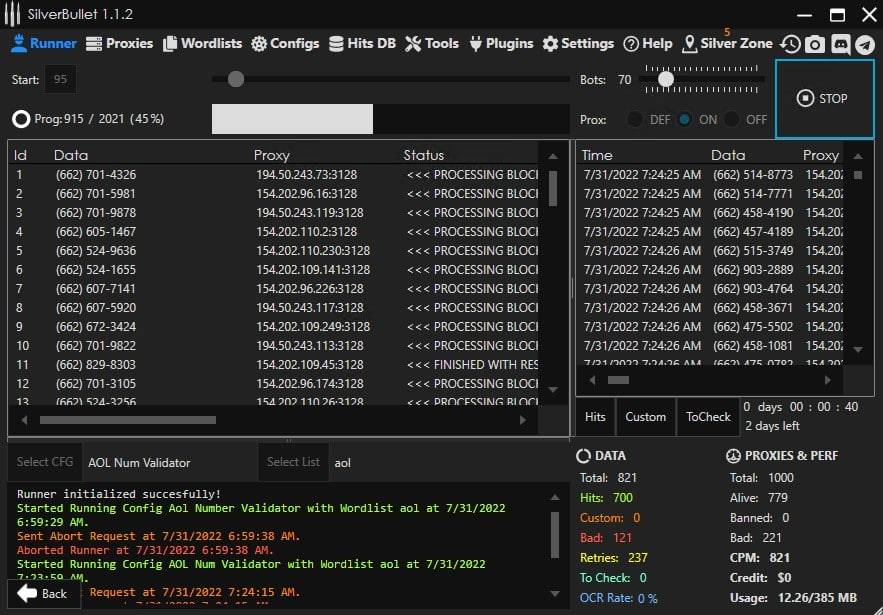Adjust the Bots count slider handle
The image size is (883, 615).
(x=665, y=79)
